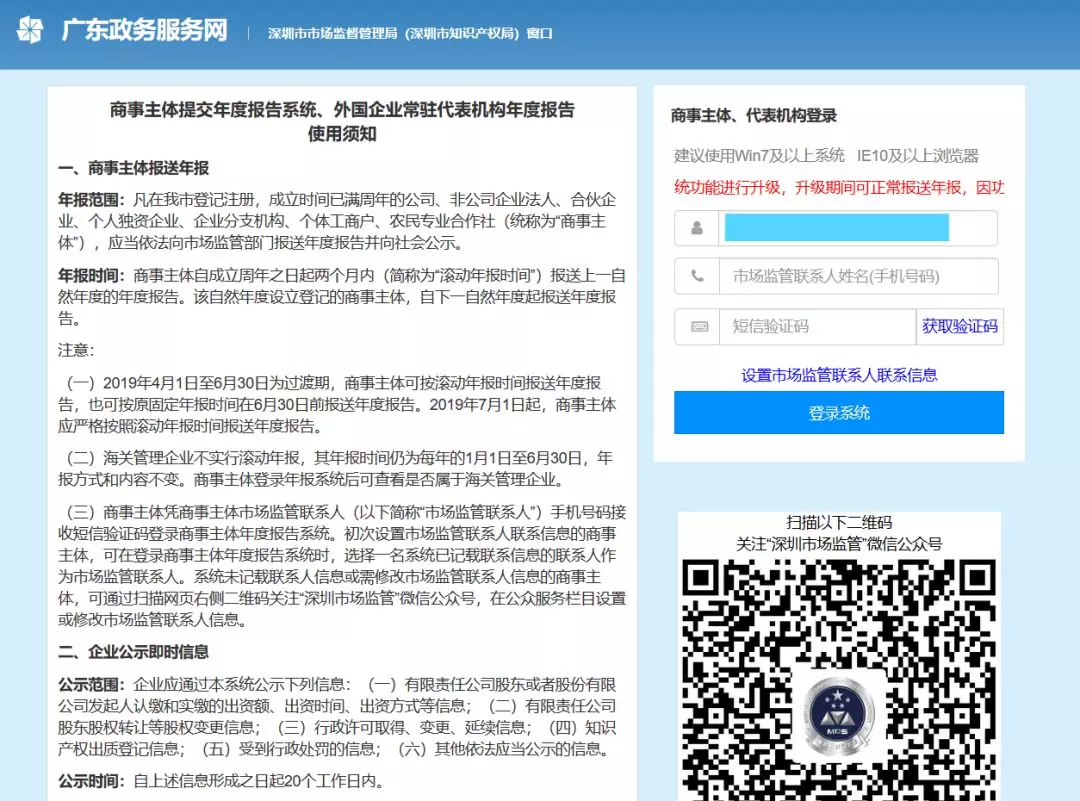Click the 深圳市场监管 WeChat QR code image
The width and height of the screenshot is (1080, 801).
point(839,680)
